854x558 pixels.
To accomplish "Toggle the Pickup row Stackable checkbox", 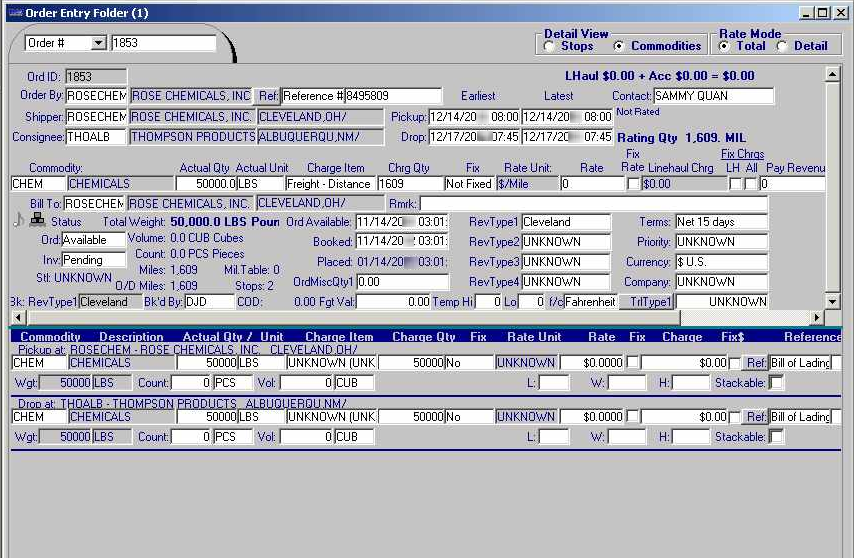I will 776,383.
